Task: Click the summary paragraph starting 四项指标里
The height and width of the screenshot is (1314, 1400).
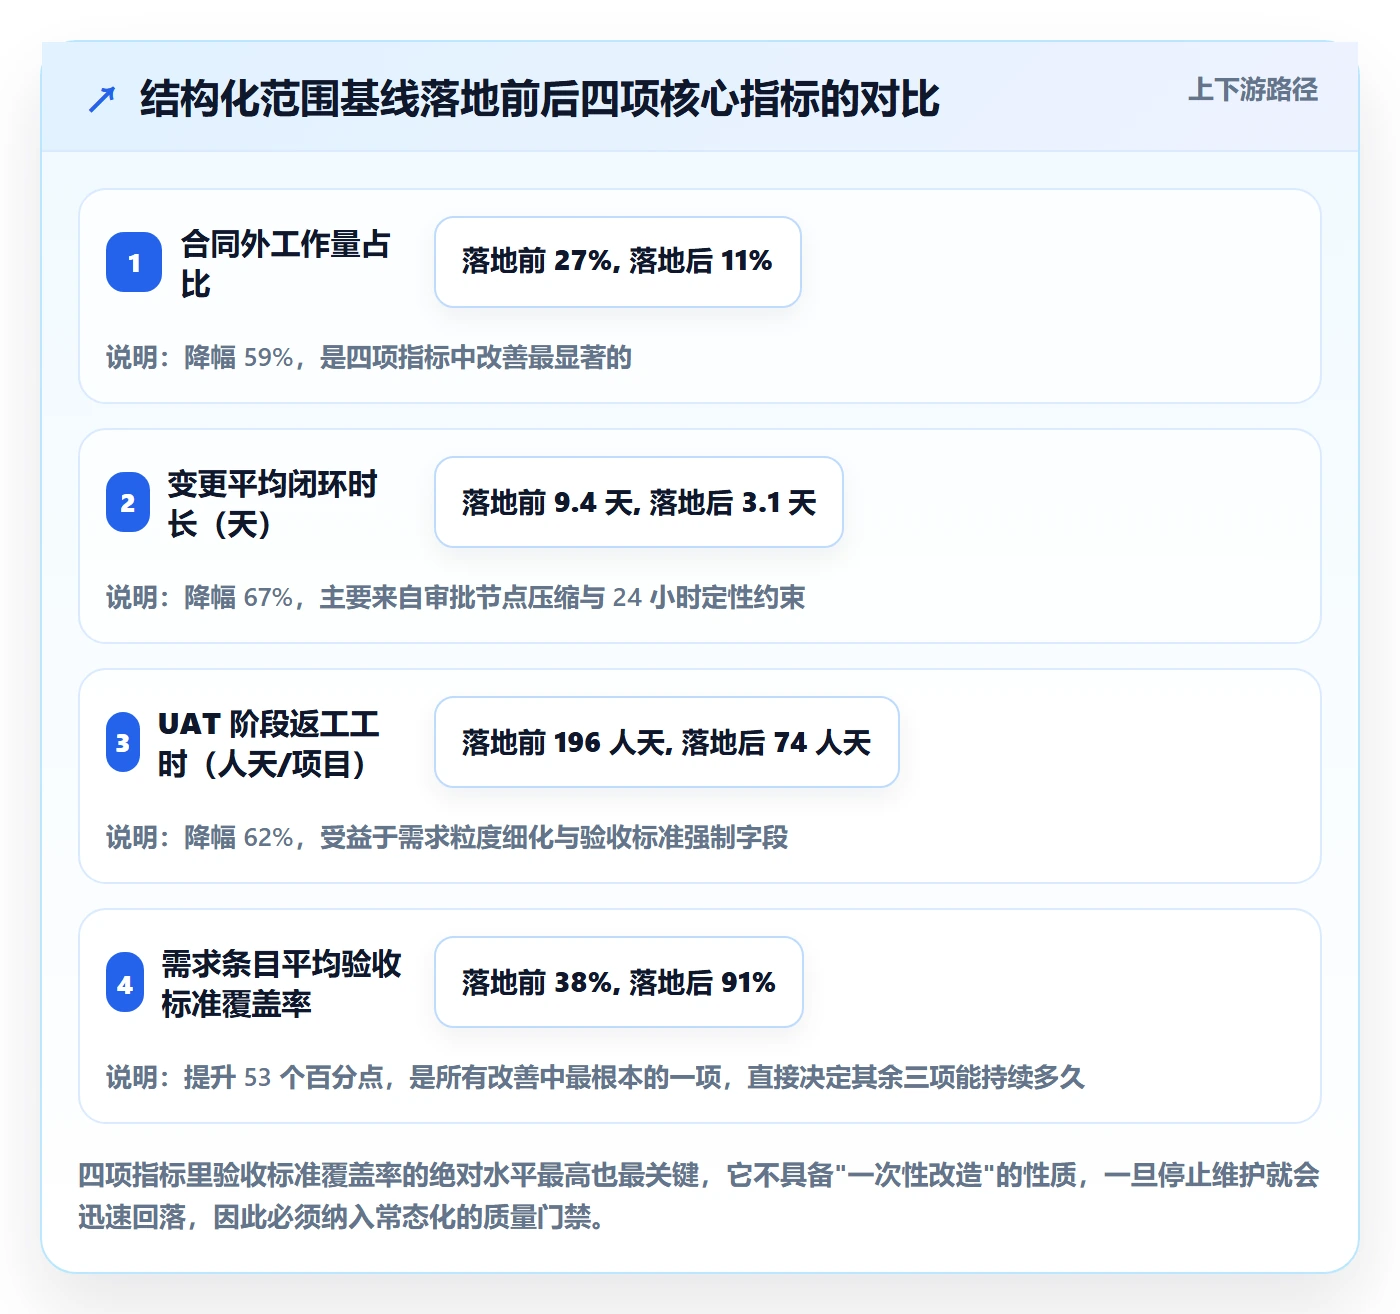Action: 699,1195
